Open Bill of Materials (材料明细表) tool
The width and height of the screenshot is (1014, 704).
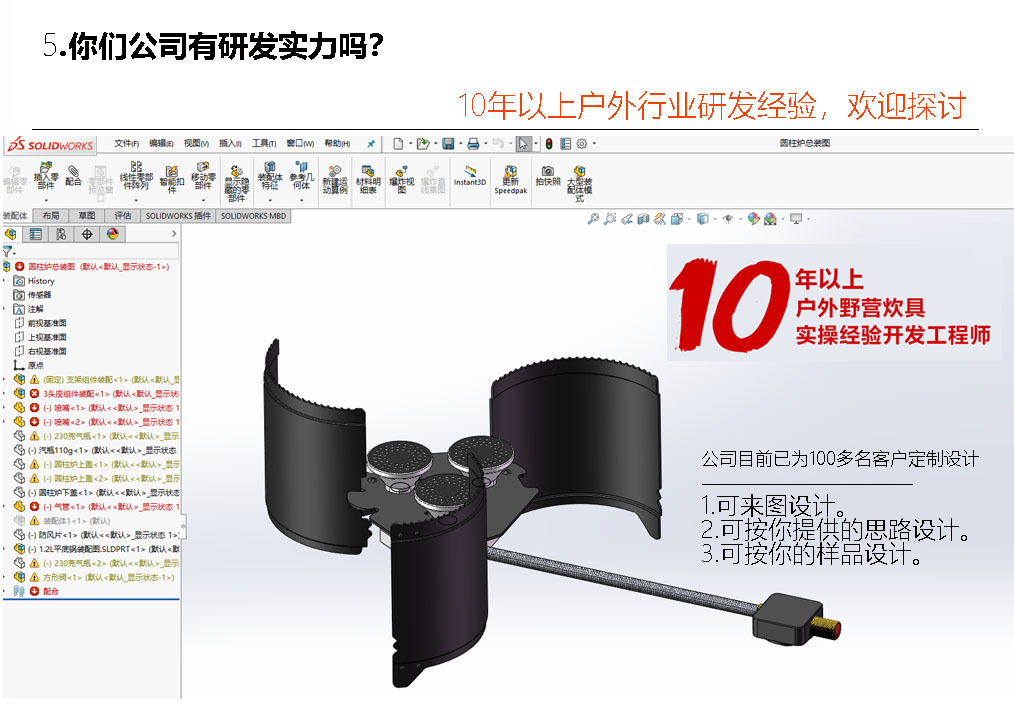368,180
